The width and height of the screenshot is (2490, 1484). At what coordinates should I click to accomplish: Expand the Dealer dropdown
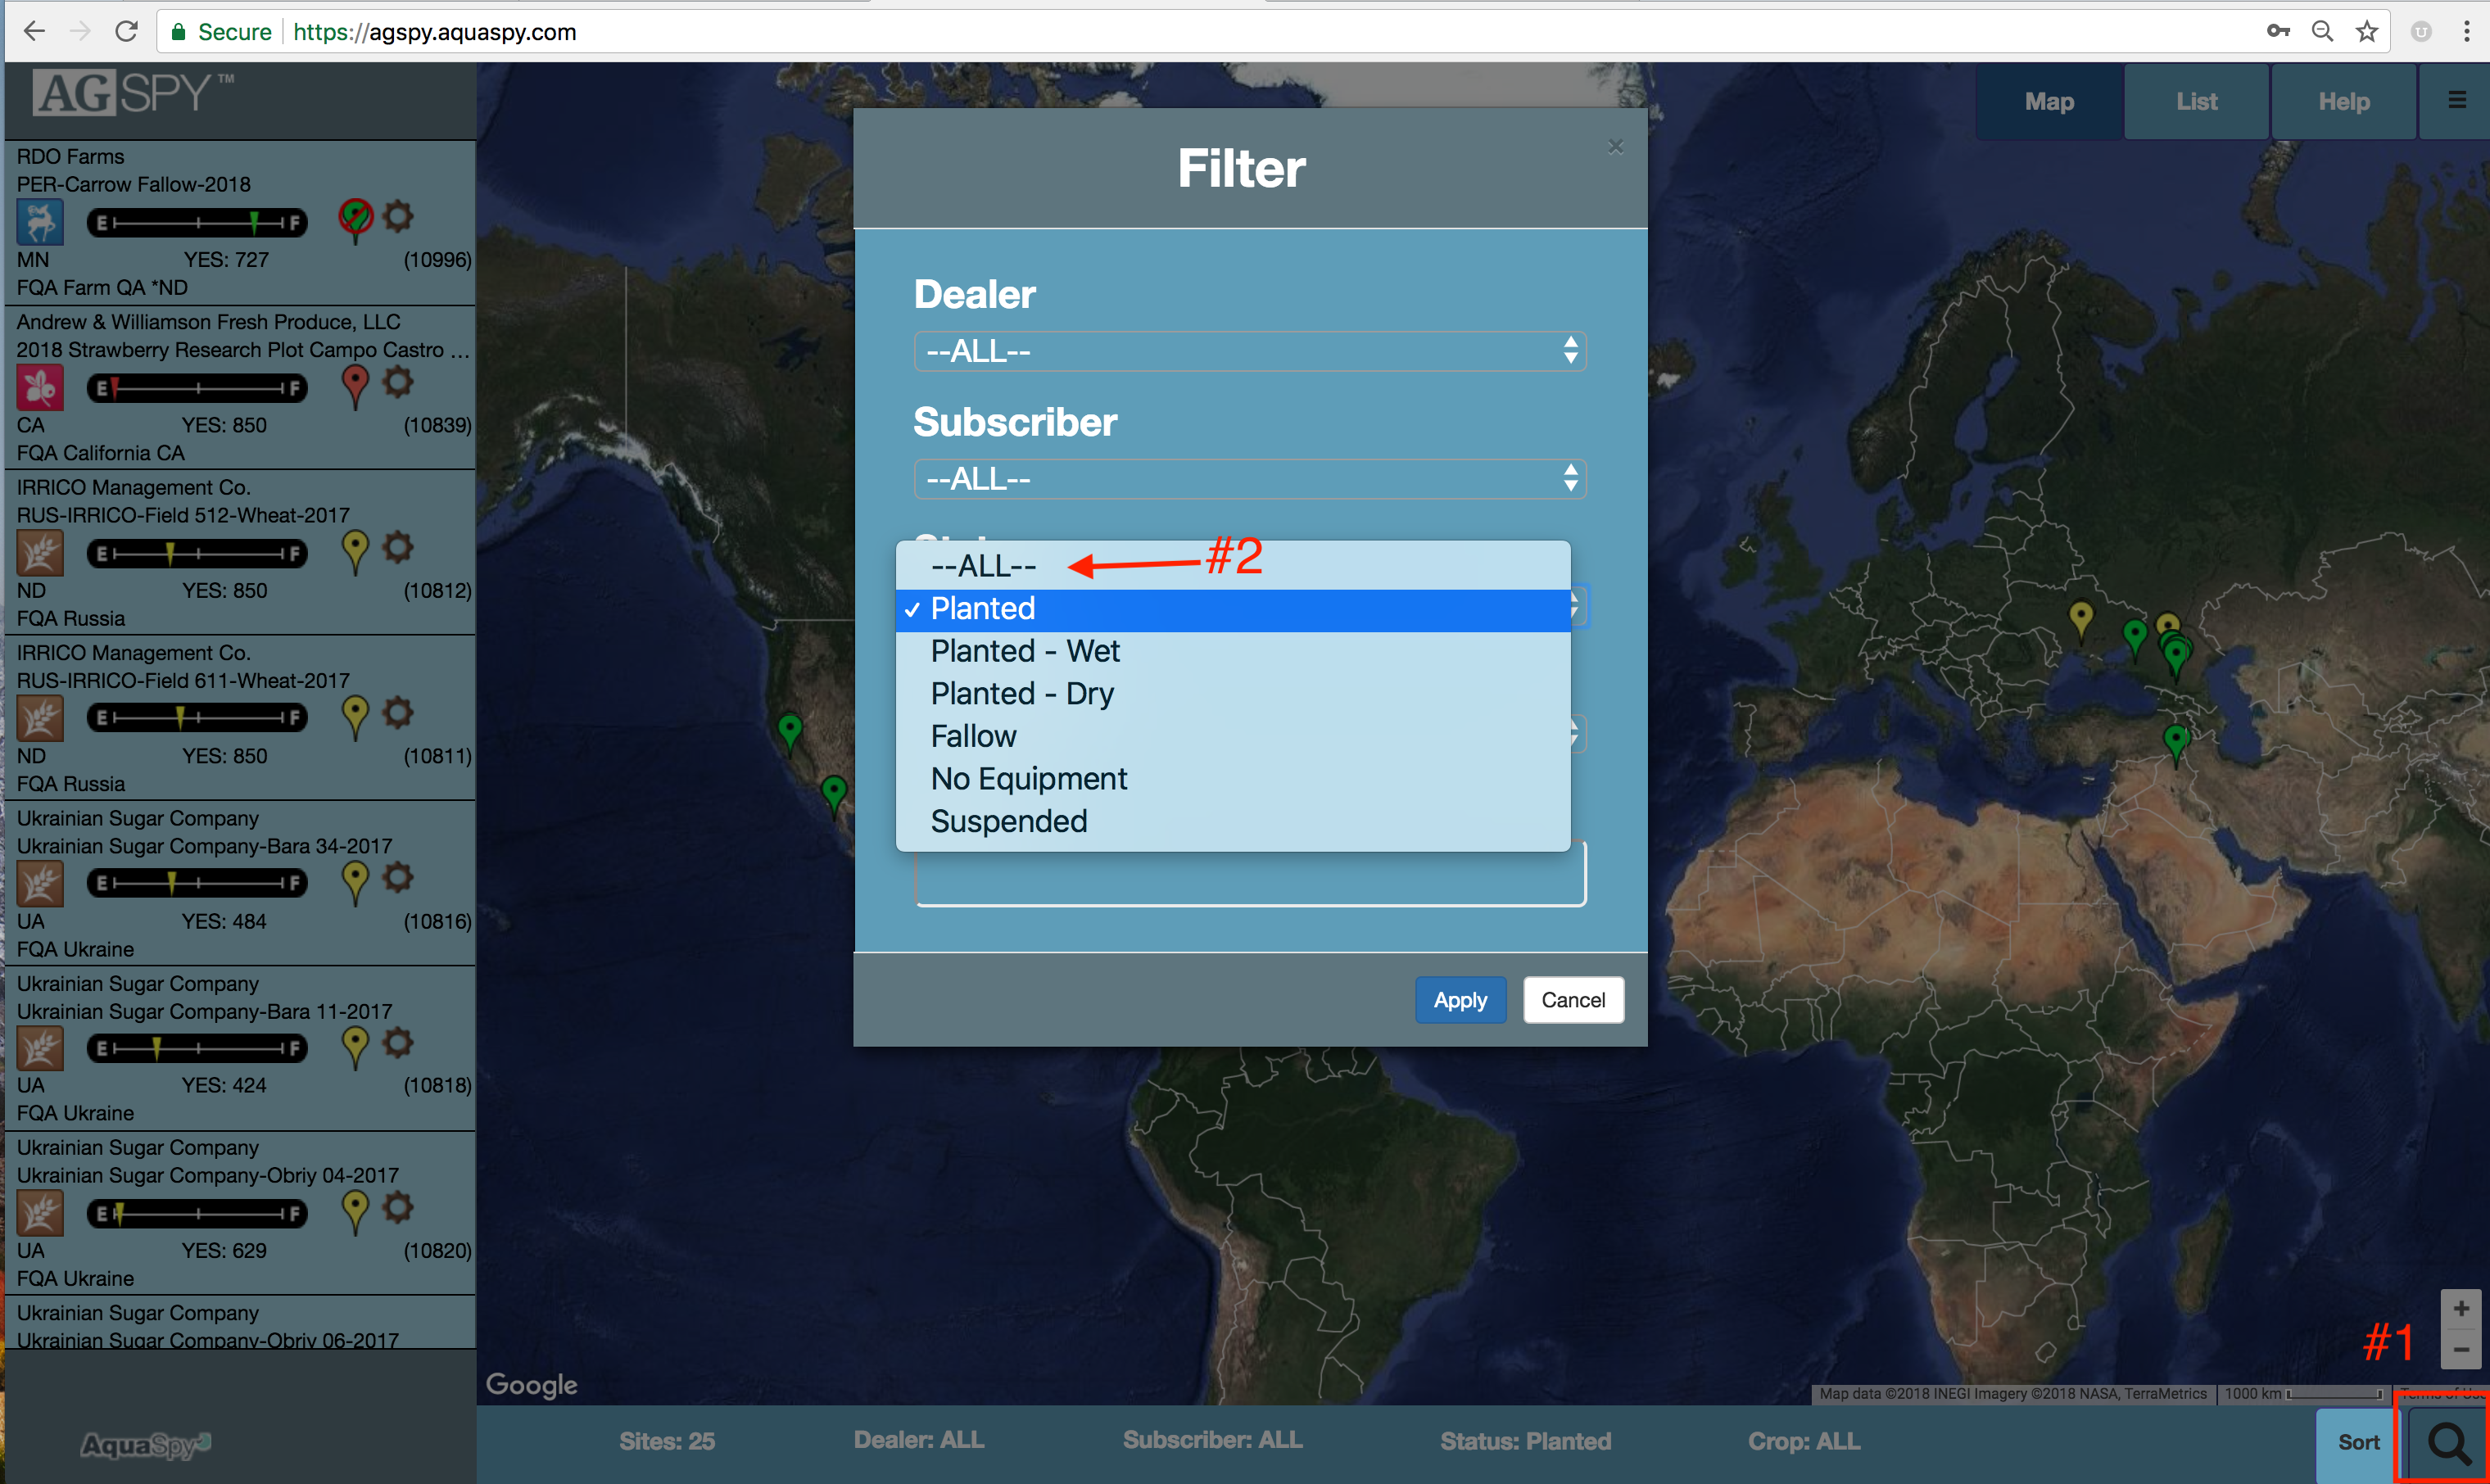(1249, 351)
